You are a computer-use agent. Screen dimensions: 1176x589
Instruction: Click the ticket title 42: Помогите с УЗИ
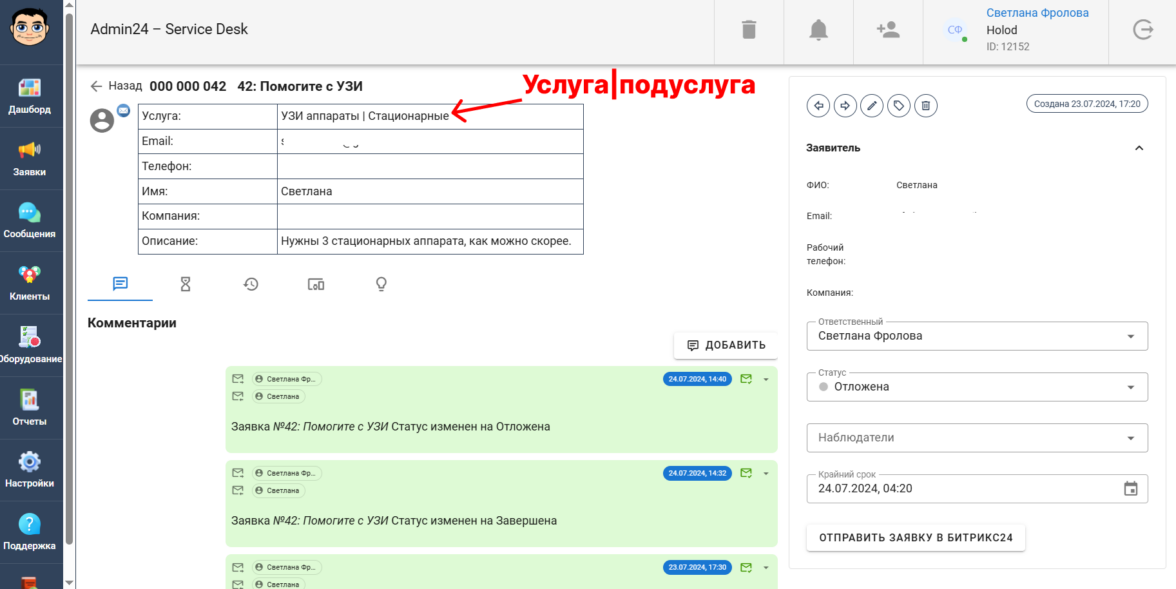300,86
